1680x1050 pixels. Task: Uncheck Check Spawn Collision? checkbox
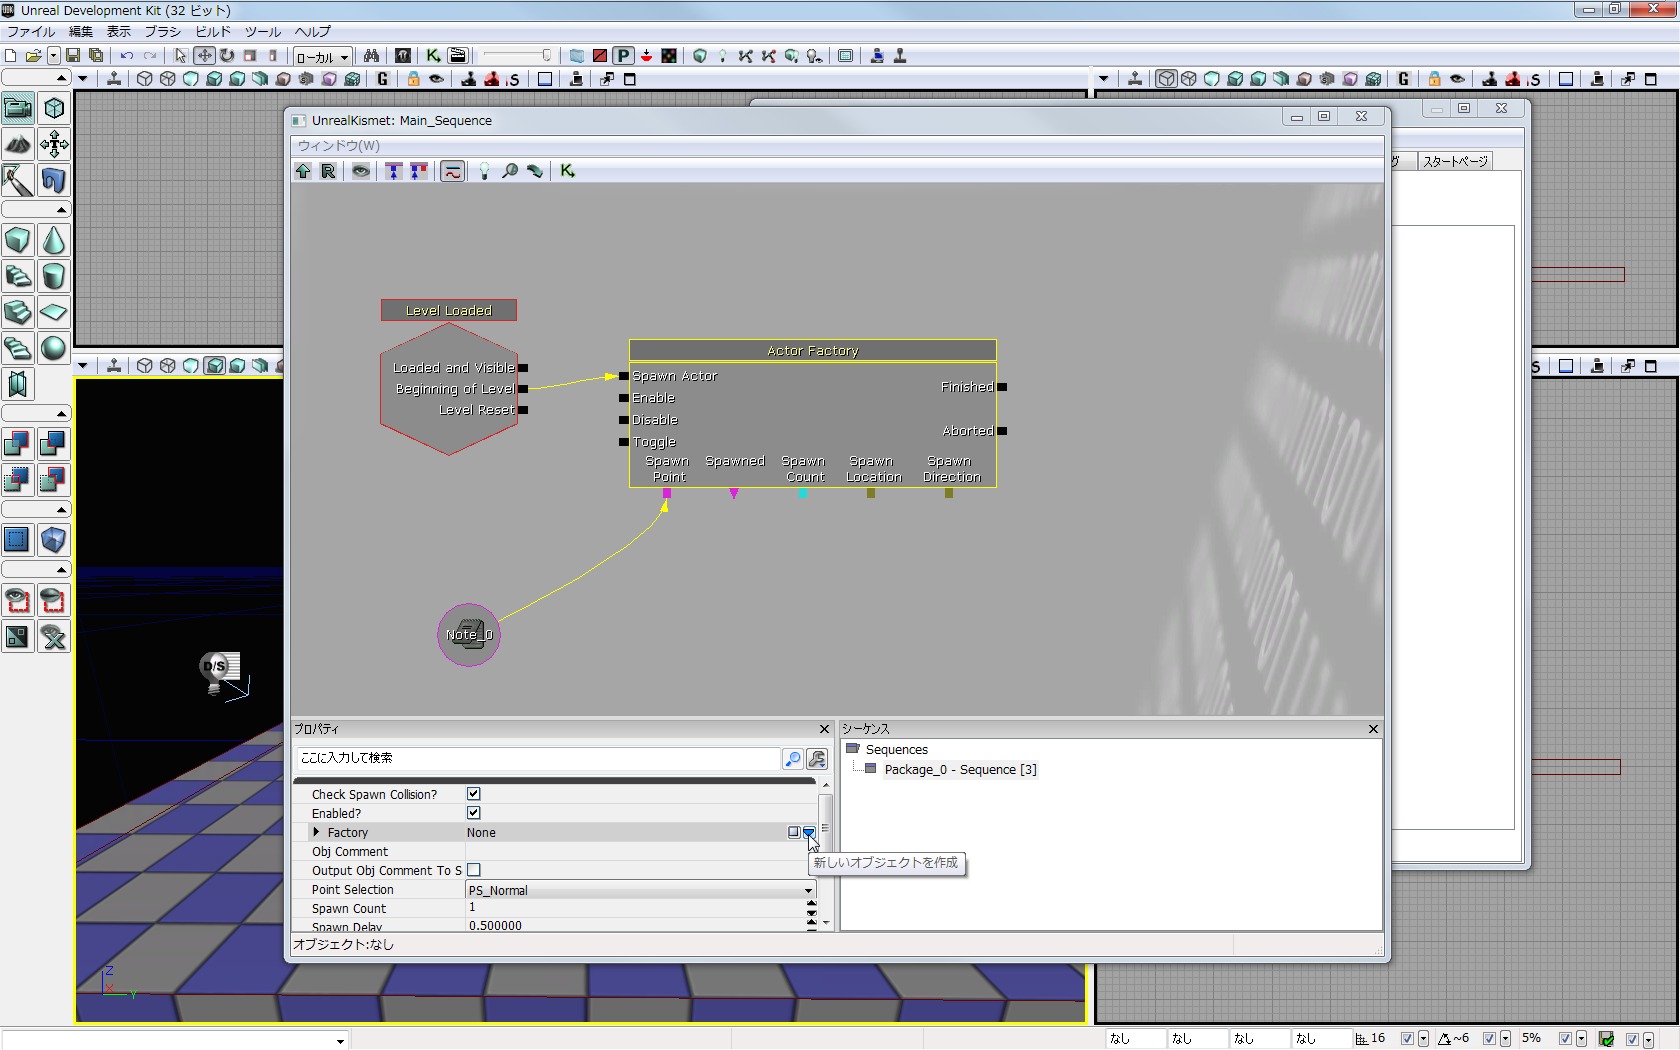point(474,794)
